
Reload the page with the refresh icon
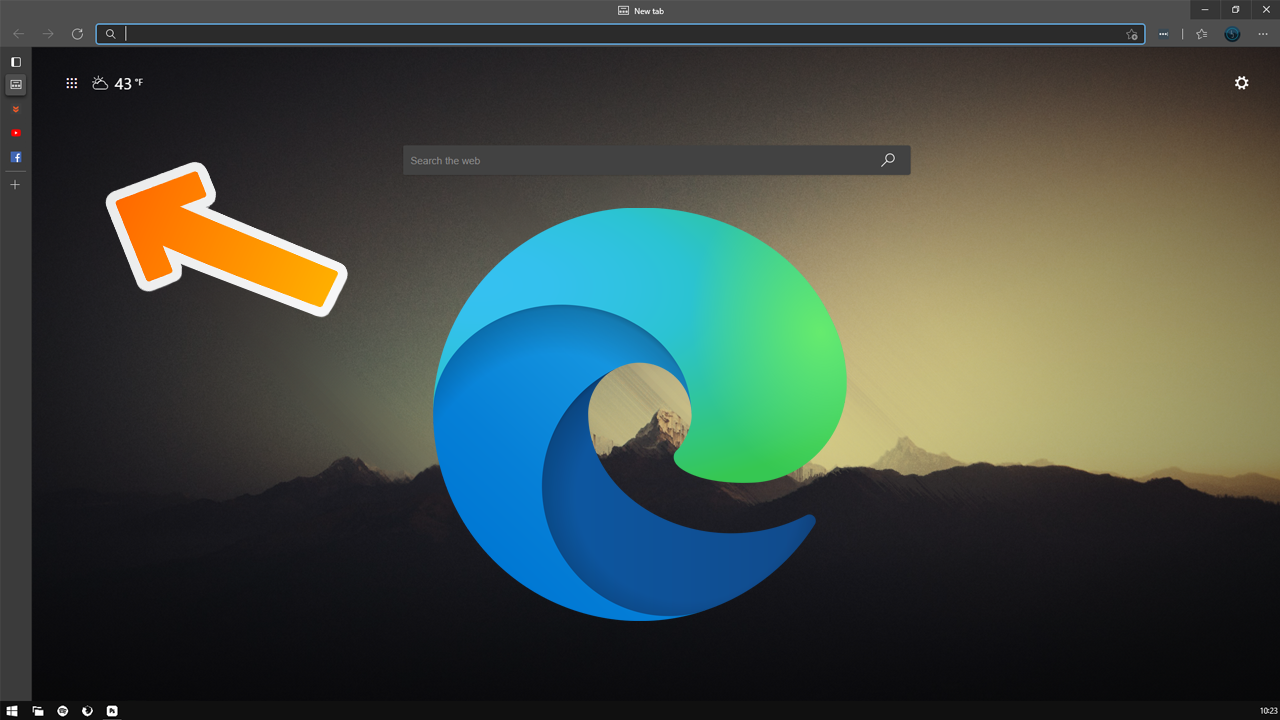click(x=77, y=34)
